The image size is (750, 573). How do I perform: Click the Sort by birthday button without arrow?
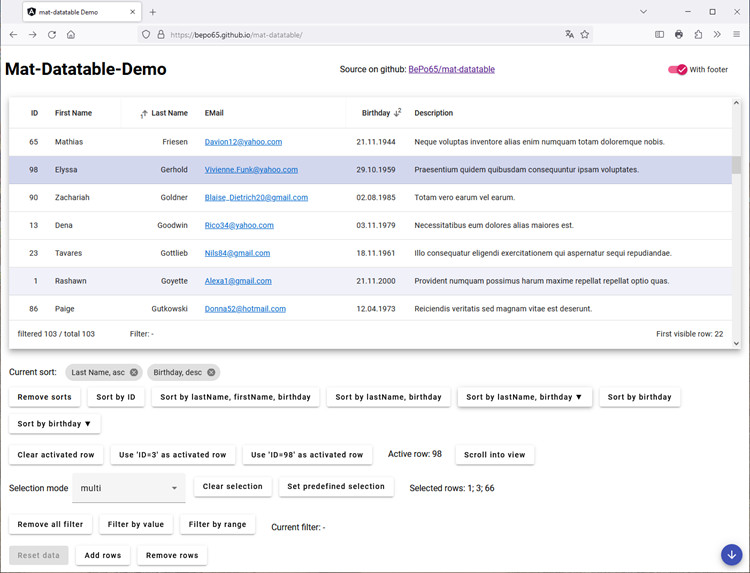click(640, 397)
